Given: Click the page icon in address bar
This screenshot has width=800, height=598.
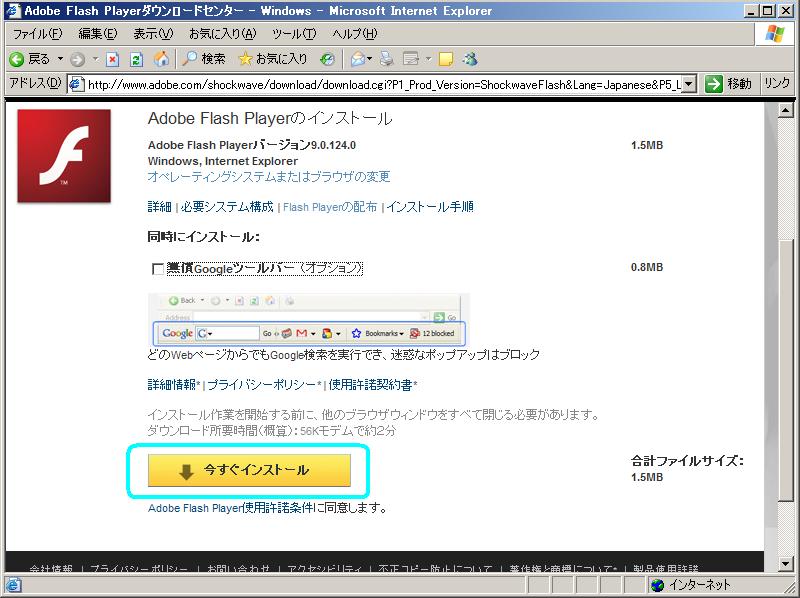Looking at the screenshot, I should click(x=76, y=84).
